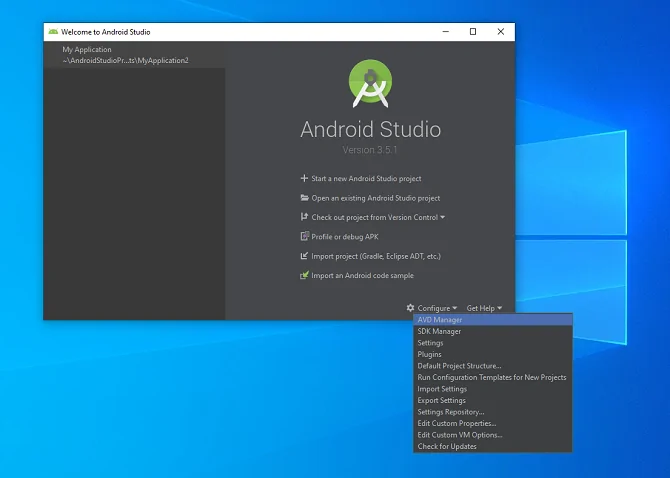Select Default Project Structure menu entry
This screenshot has height=478, width=670.
[459, 366]
